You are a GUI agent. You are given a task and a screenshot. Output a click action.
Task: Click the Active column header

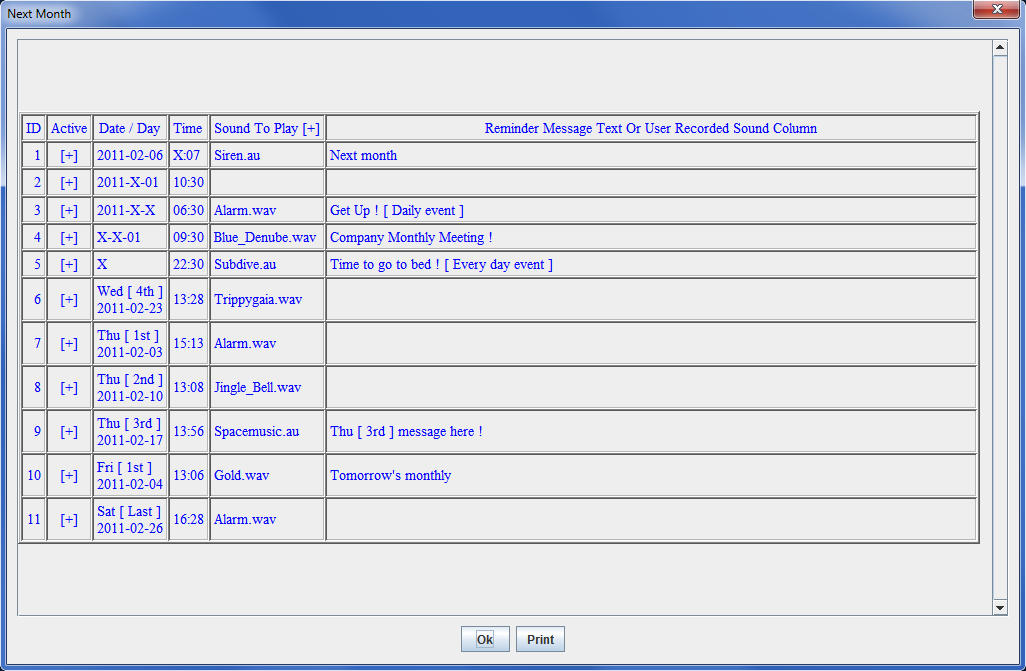(69, 128)
